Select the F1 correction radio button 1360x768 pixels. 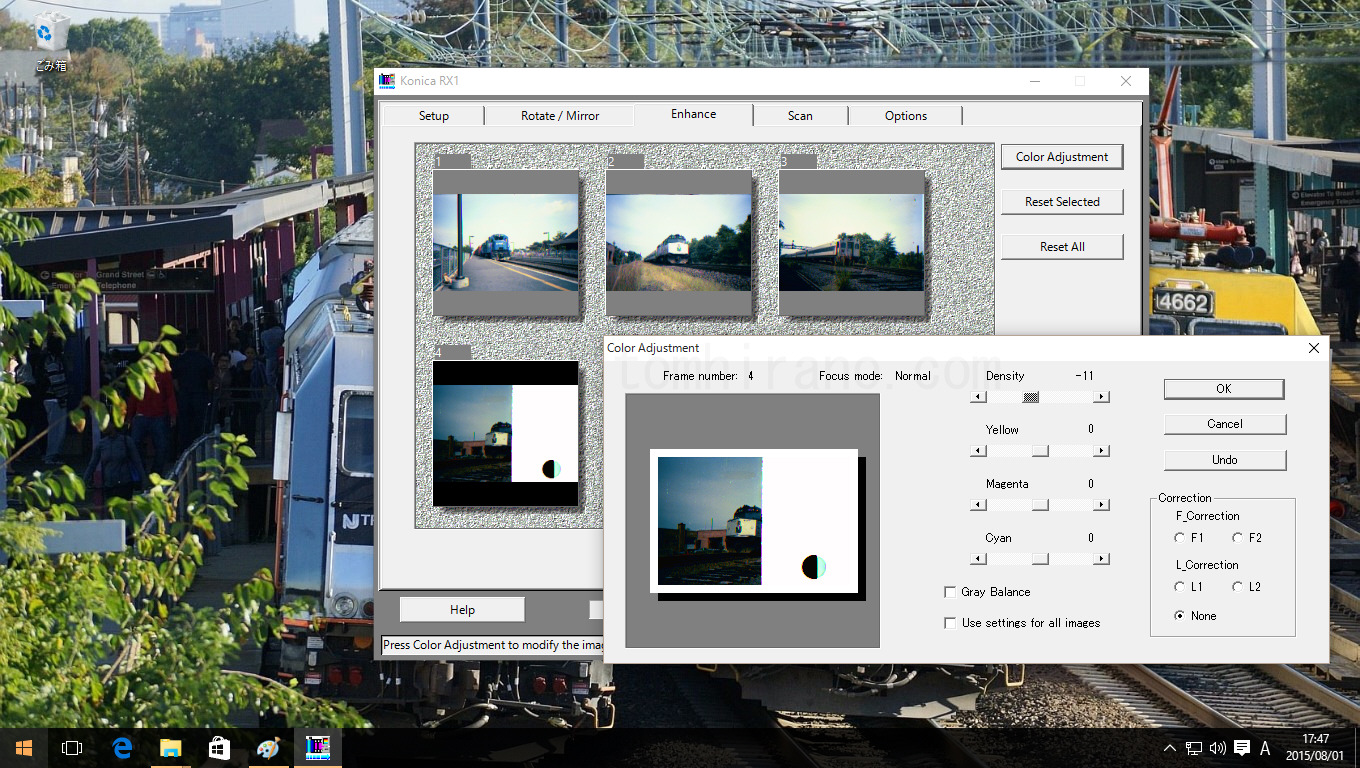point(1180,538)
